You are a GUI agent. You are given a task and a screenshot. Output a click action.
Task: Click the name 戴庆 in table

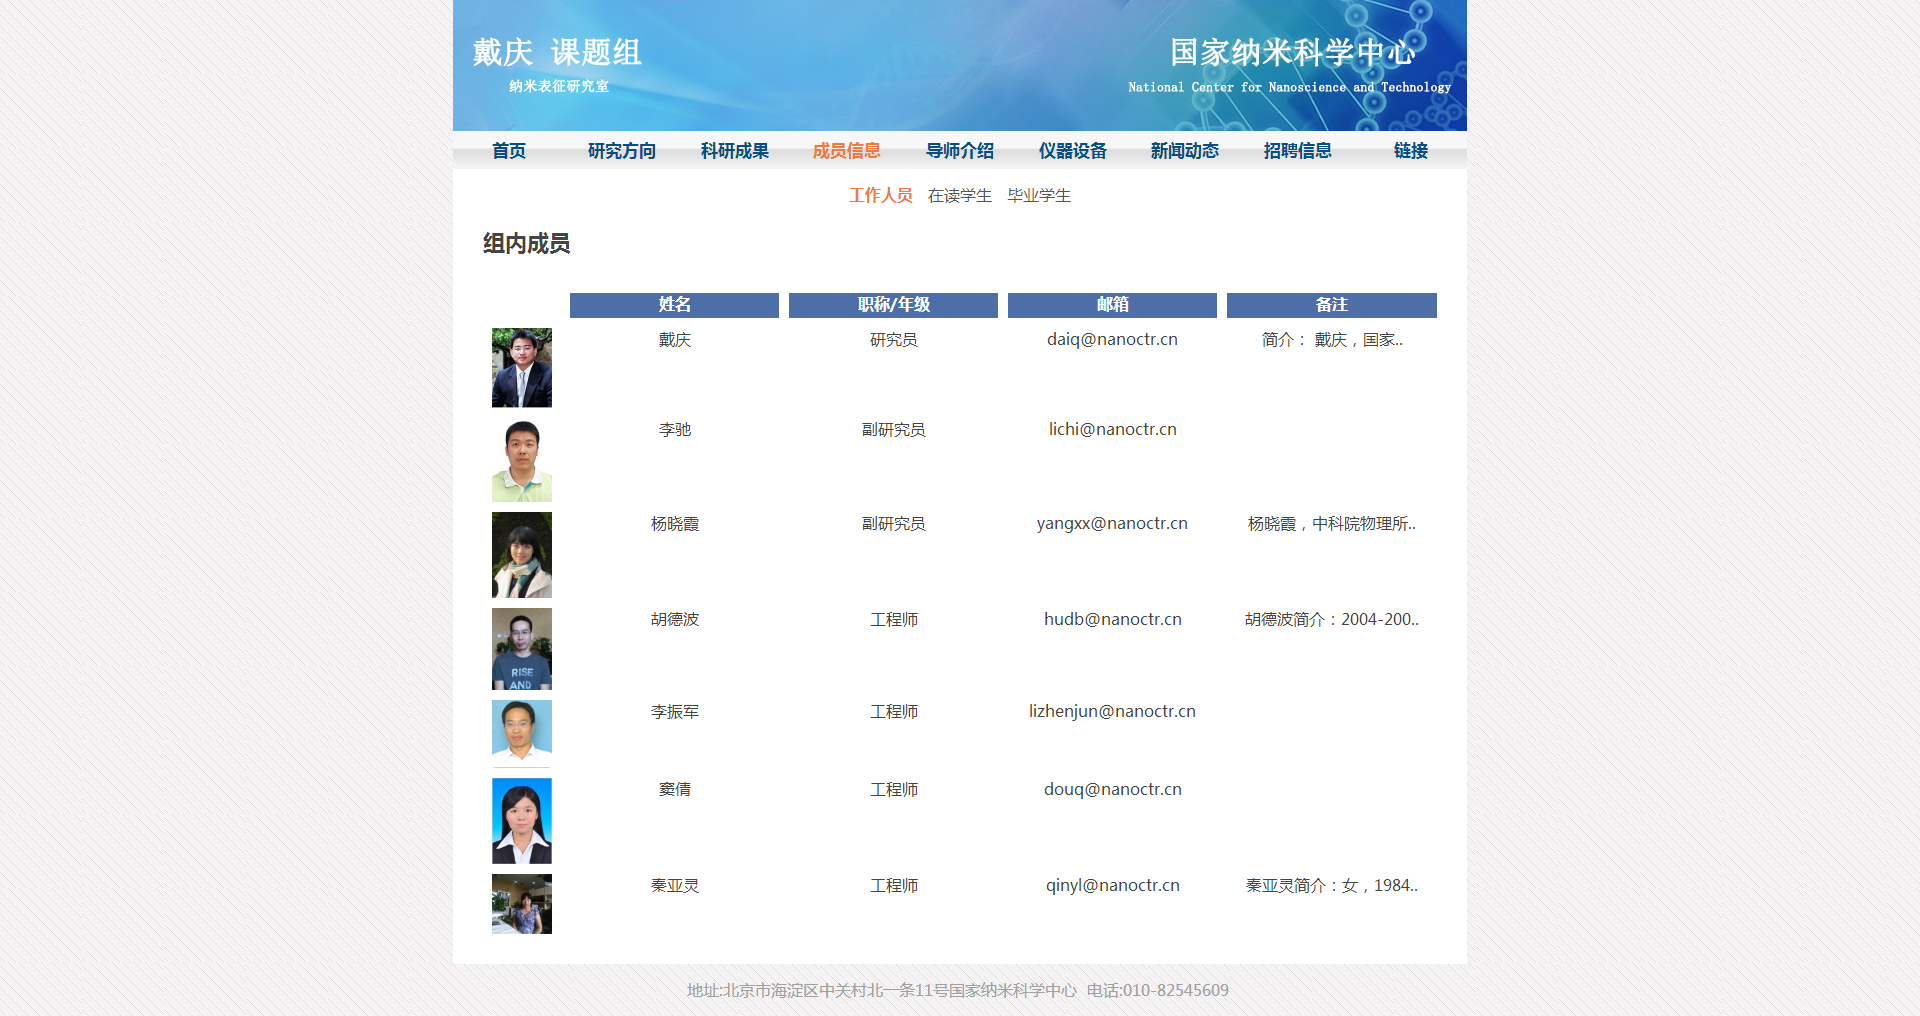click(675, 340)
